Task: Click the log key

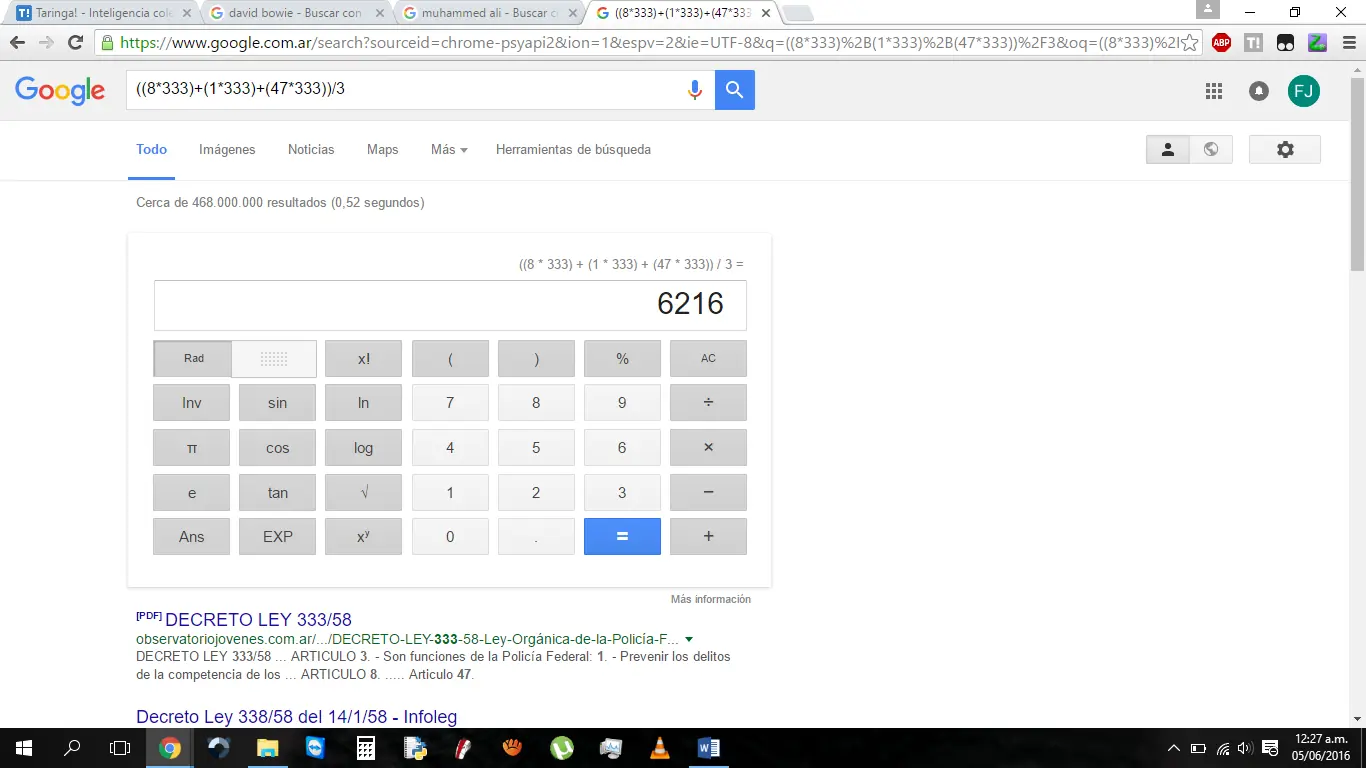Action: tap(363, 448)
